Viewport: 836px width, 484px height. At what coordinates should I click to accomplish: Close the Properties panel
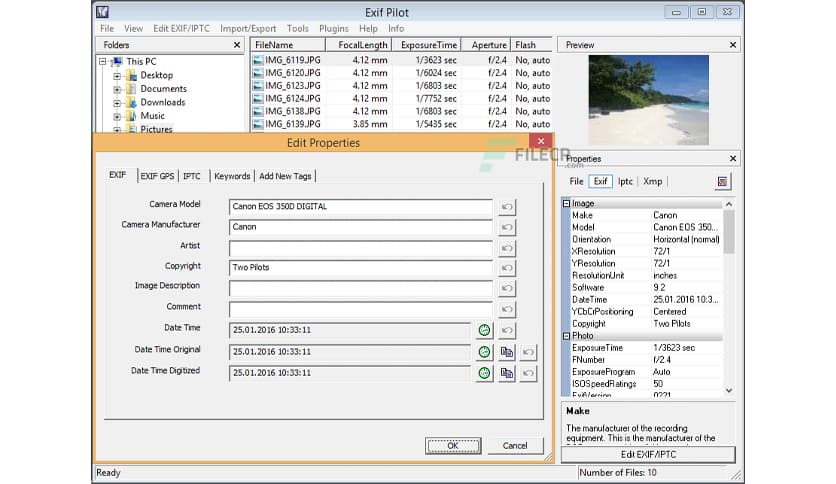733,158
